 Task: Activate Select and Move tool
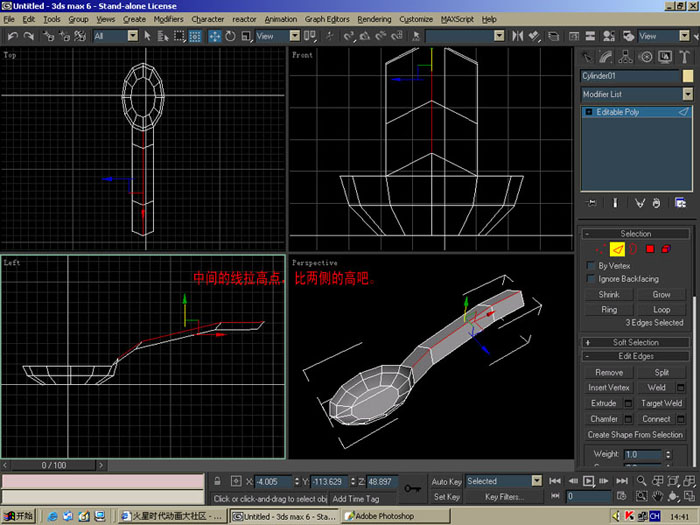tap(215, 36)
